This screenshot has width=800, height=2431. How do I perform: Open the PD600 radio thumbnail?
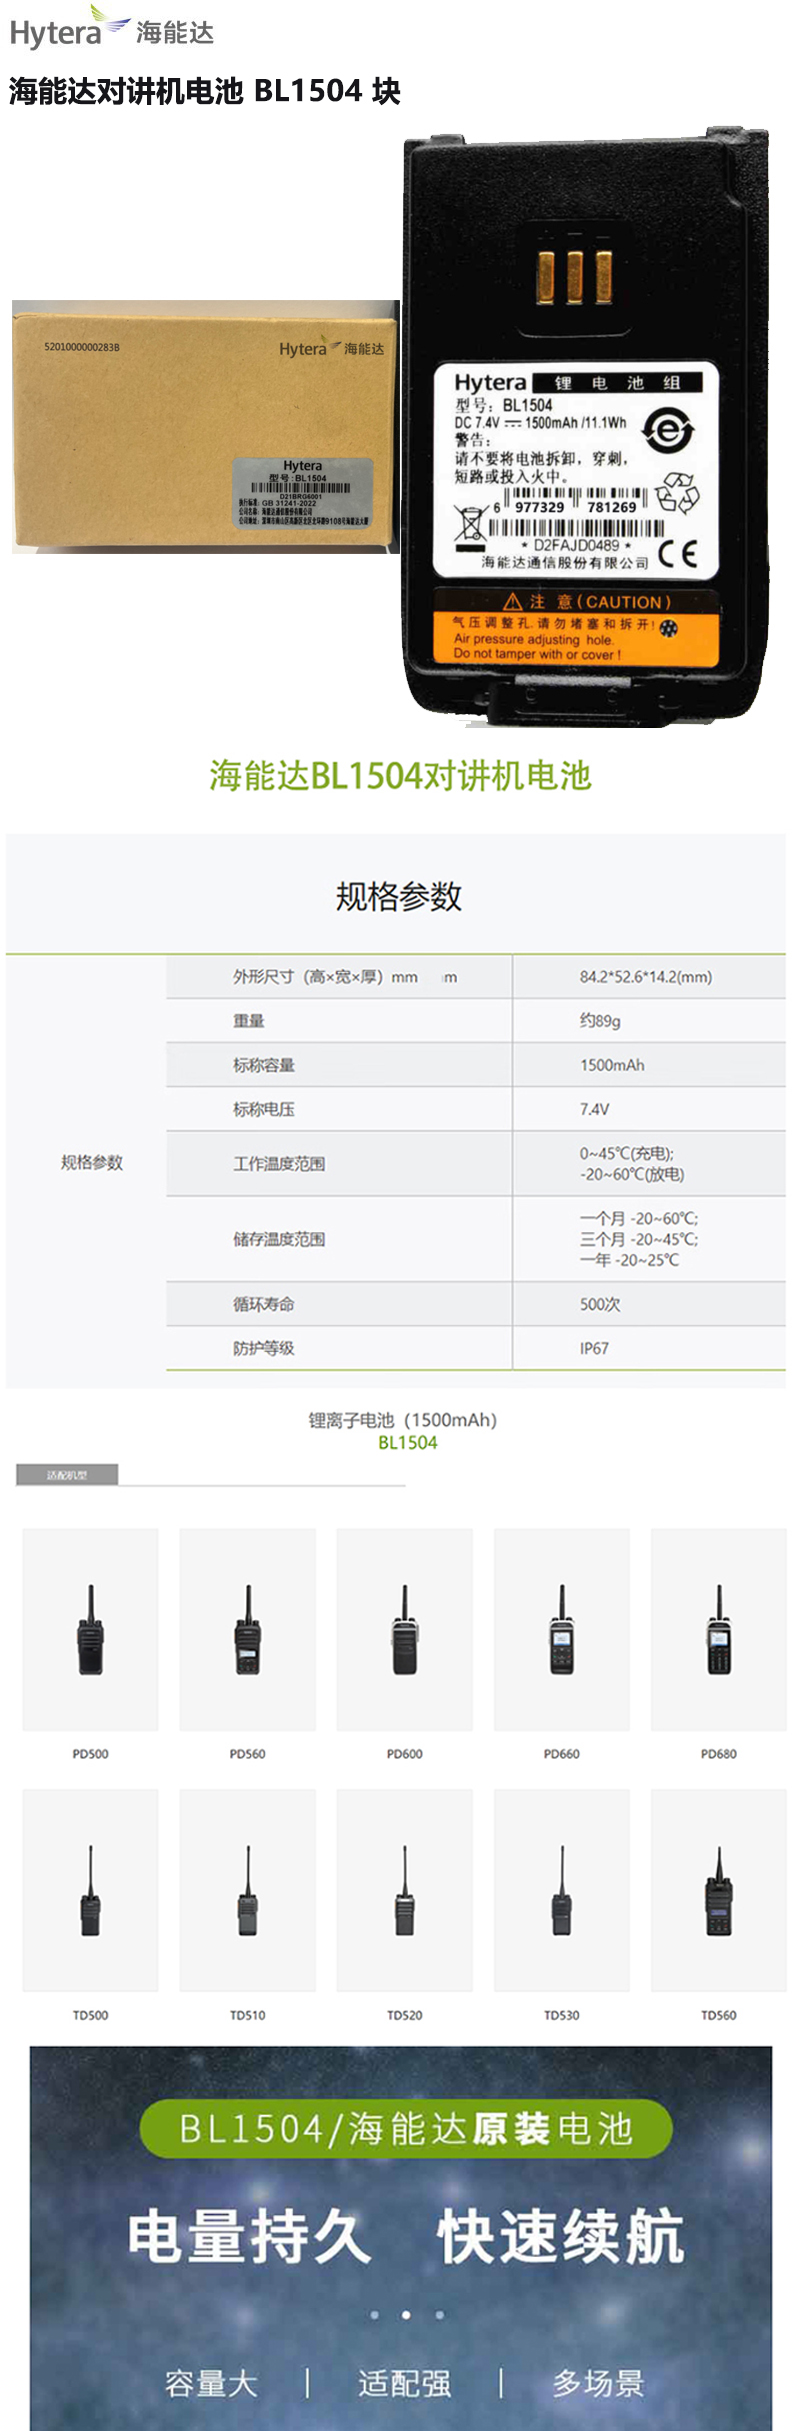click(404, 1629)
